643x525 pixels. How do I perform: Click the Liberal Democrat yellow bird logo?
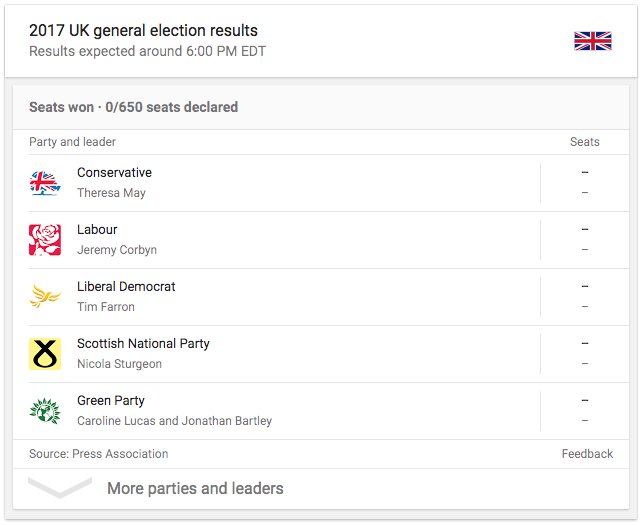(x=45, y=297)
